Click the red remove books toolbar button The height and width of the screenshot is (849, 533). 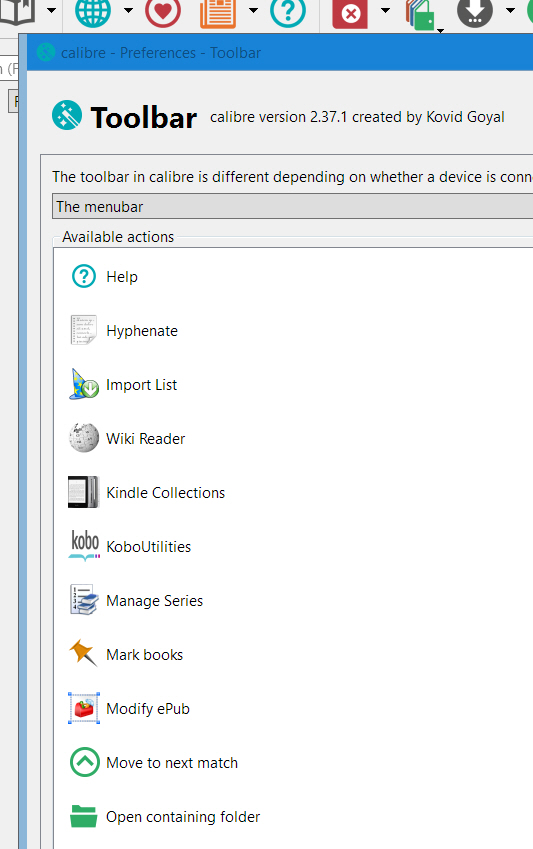(350, 13)
